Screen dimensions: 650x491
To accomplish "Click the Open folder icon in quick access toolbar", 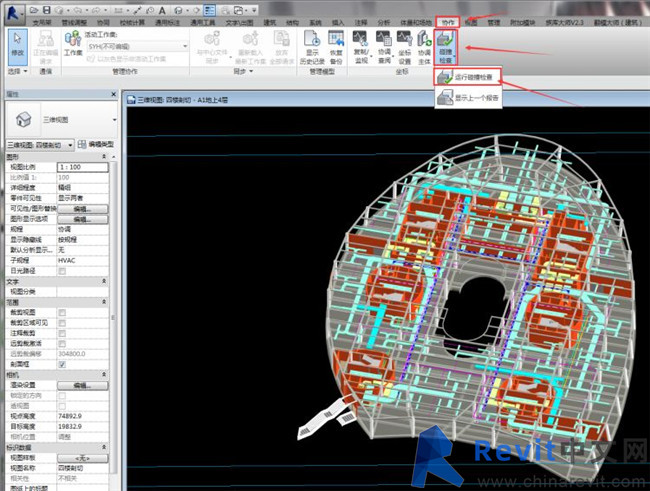I will tap(35, 10).
